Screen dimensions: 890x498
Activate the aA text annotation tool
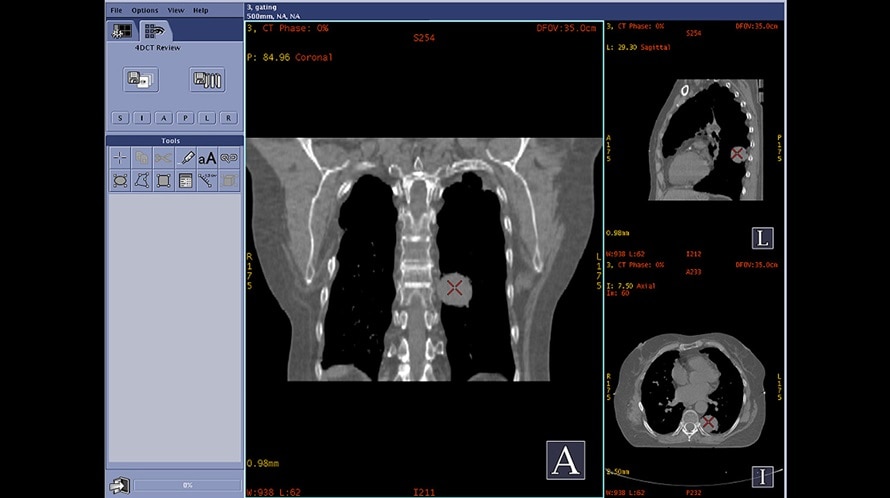pos(207,158)
